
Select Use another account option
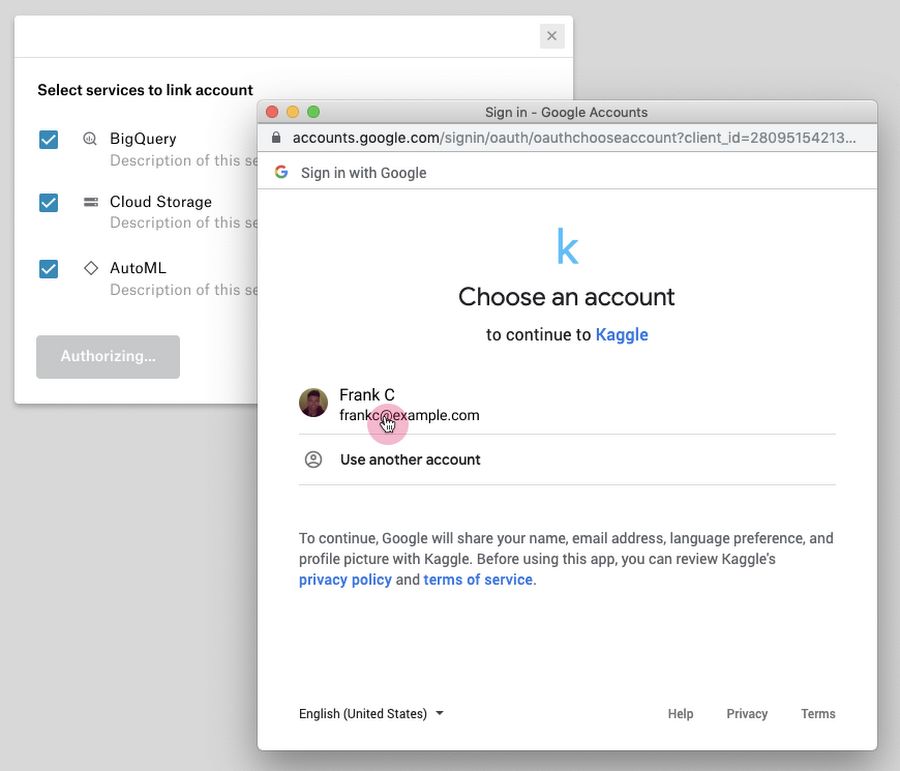coord(410,460)
